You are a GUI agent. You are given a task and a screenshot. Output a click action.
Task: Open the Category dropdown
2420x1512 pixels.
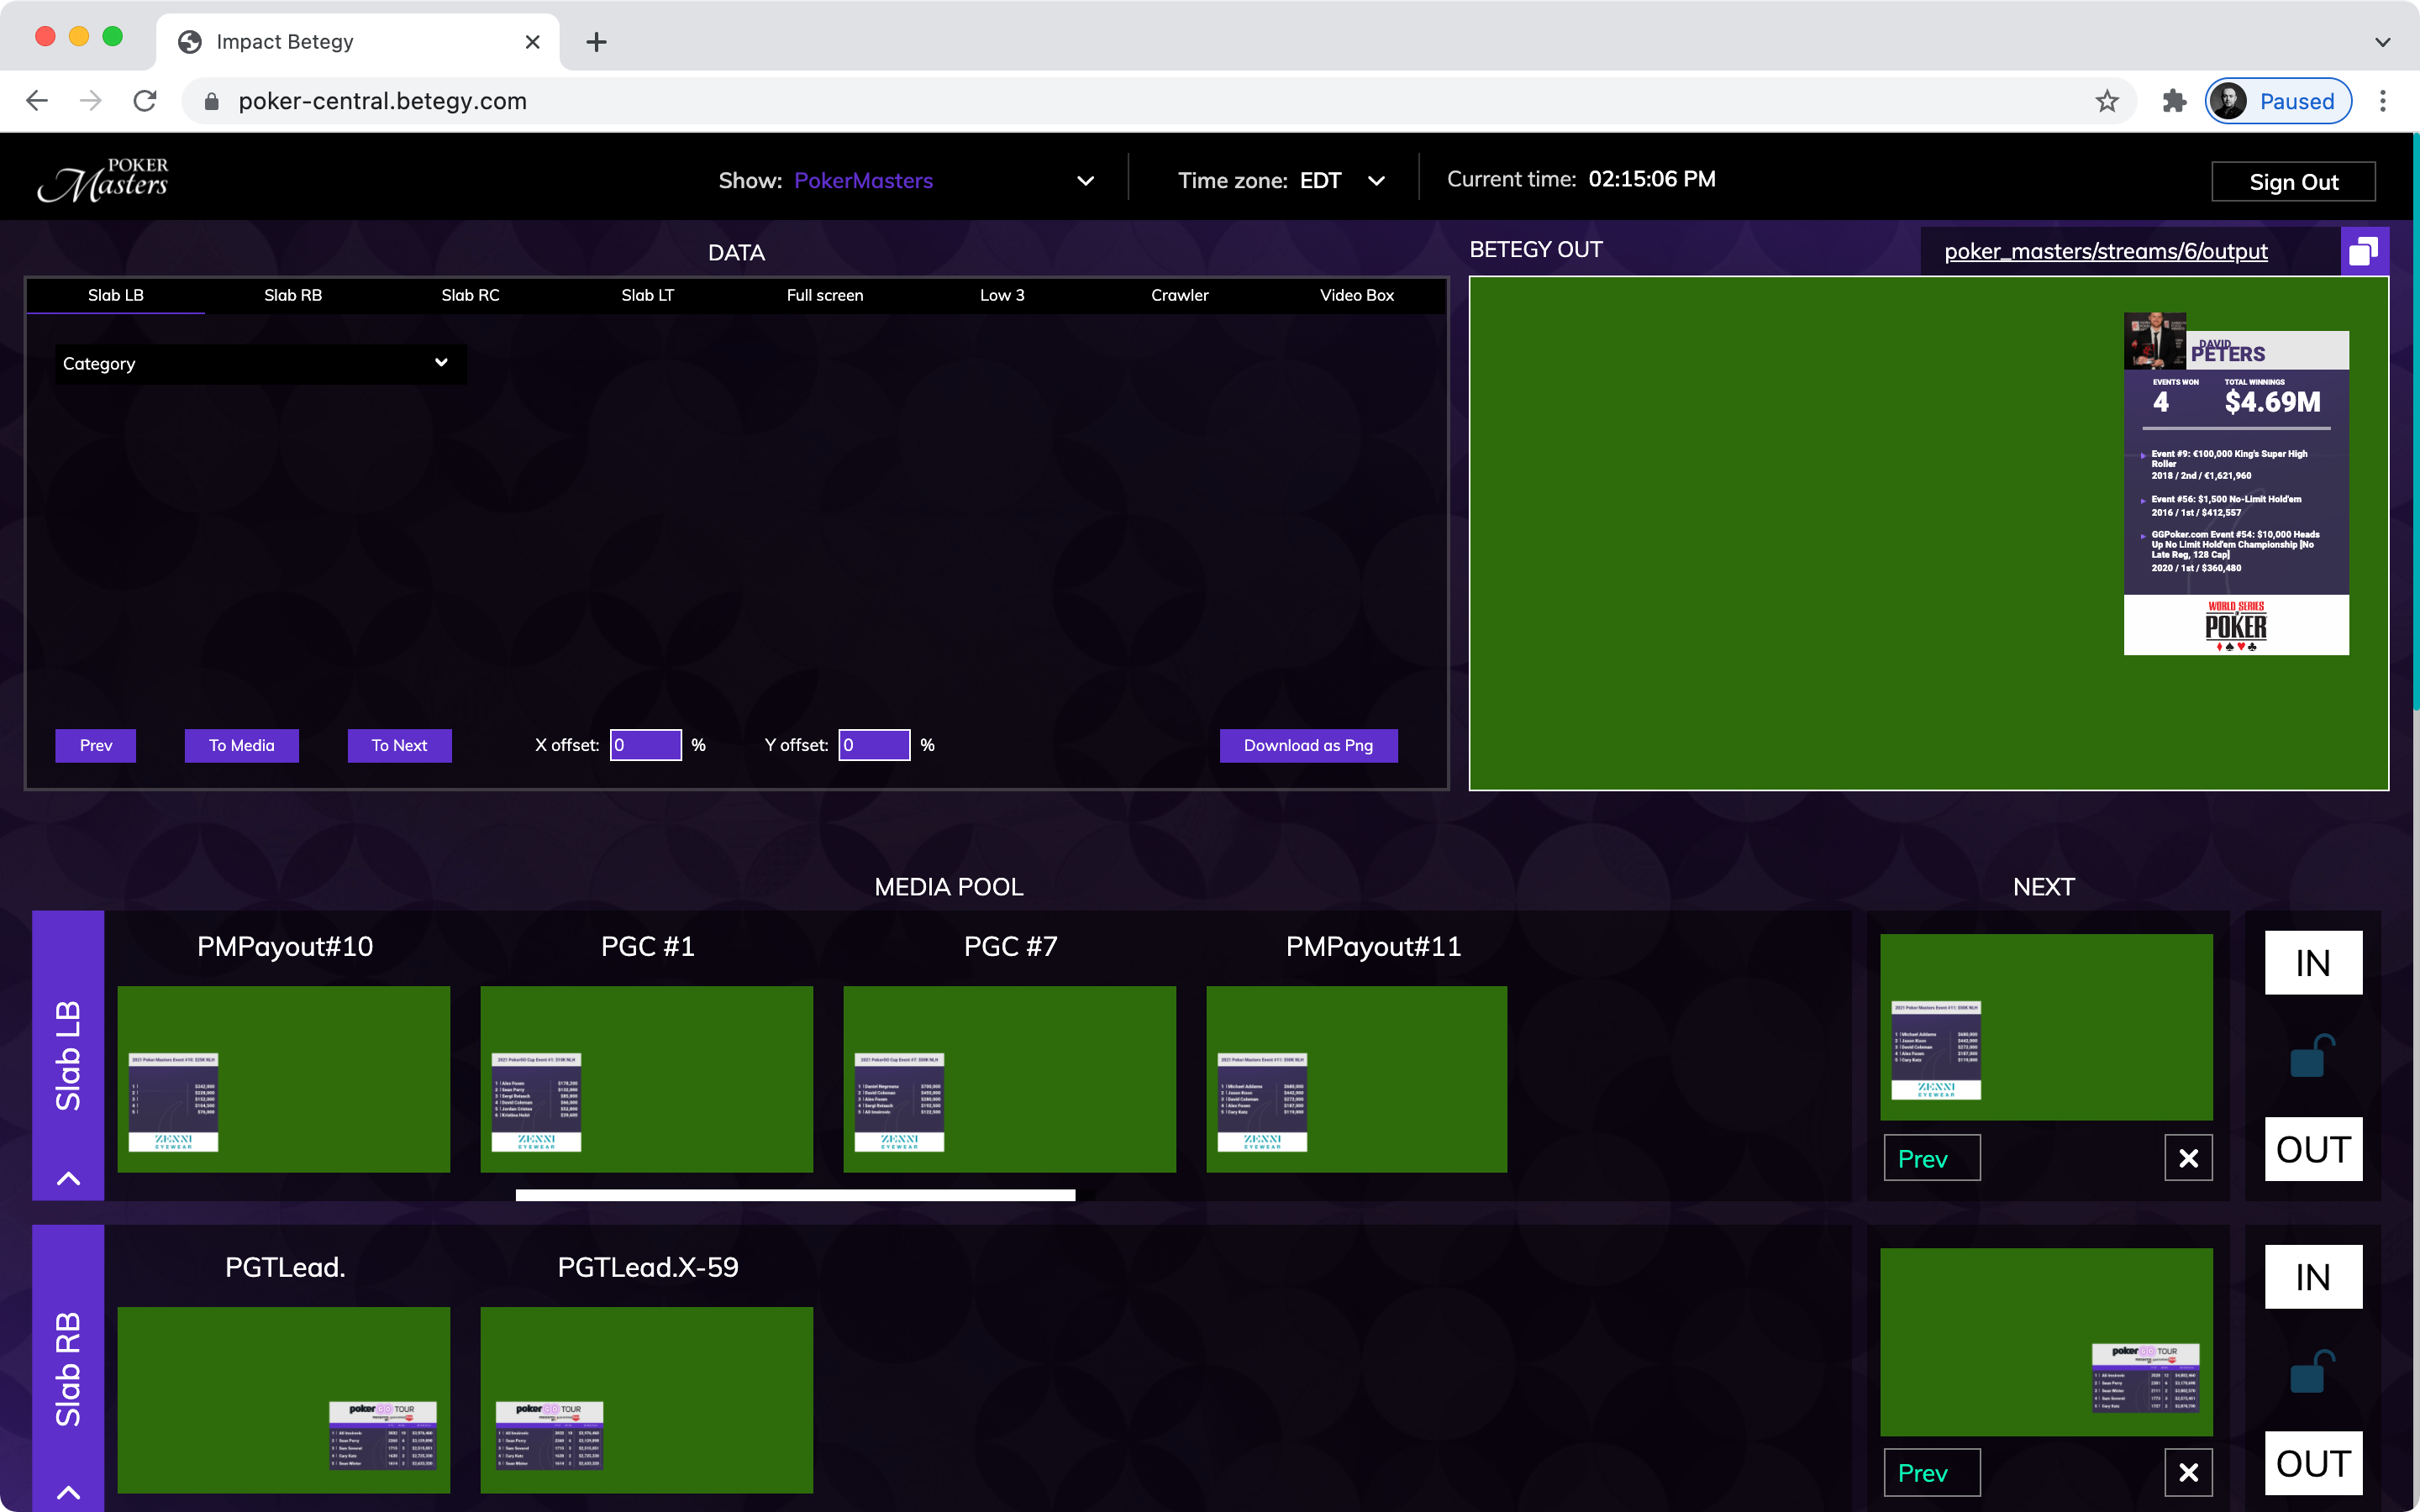(x=260, y=364)
